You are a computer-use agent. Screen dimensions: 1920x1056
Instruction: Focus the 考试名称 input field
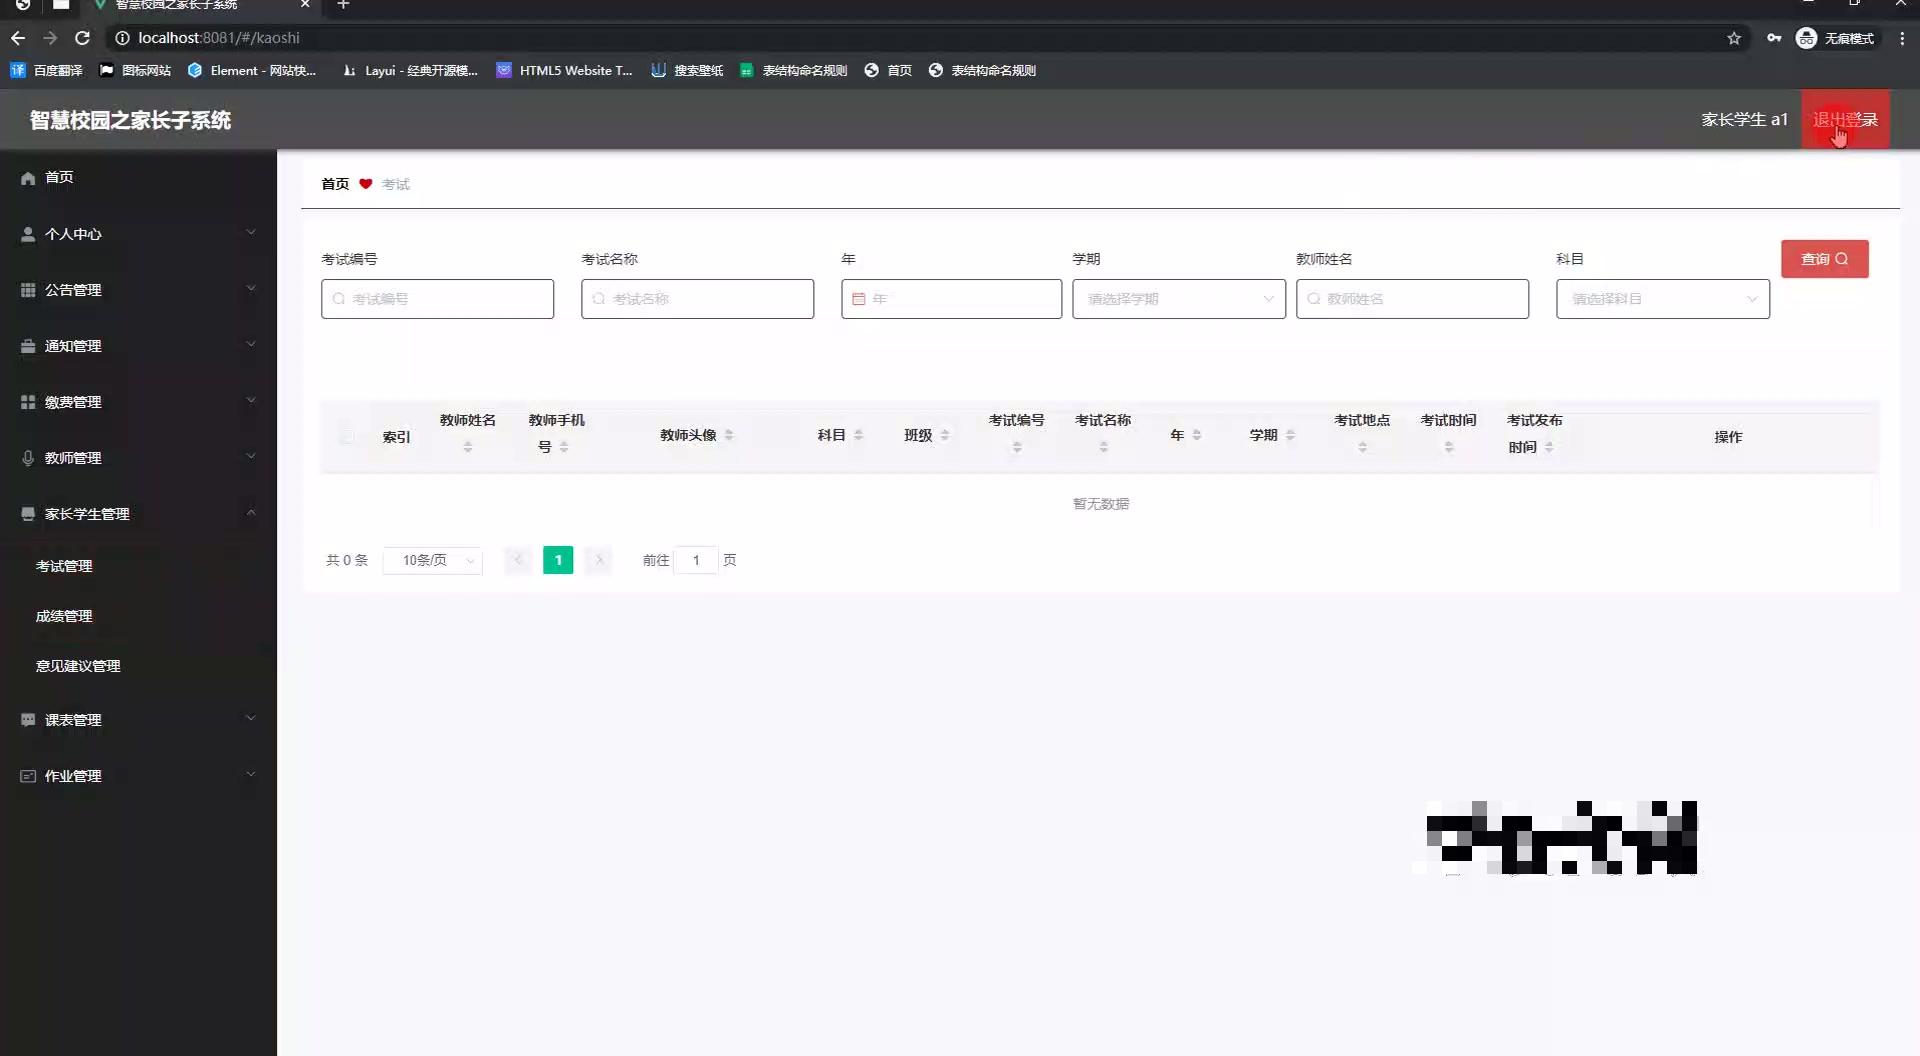(697, 299)
